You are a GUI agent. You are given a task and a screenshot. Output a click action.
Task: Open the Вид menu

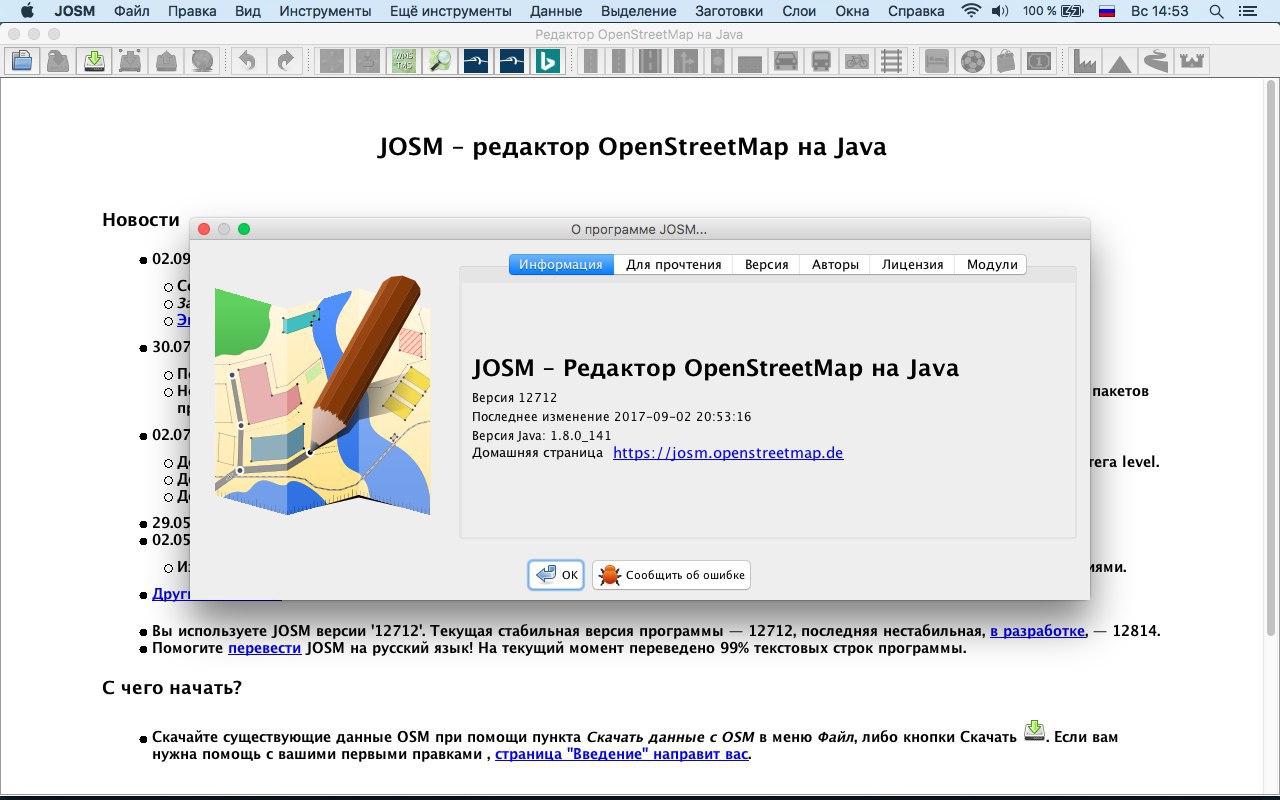(248, 12)
